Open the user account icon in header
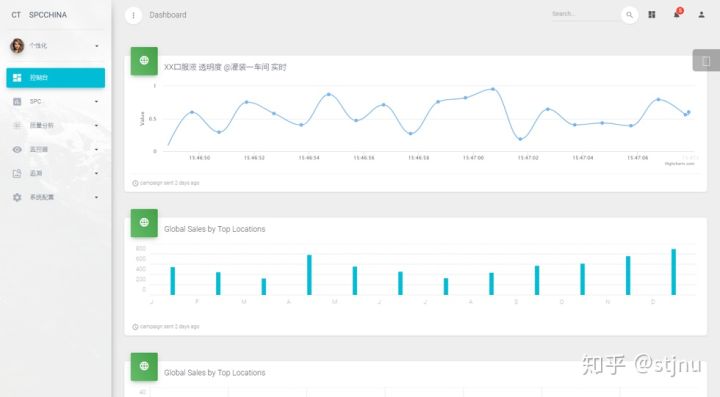Viewport: 720px width, 397px height. (701, 15)
